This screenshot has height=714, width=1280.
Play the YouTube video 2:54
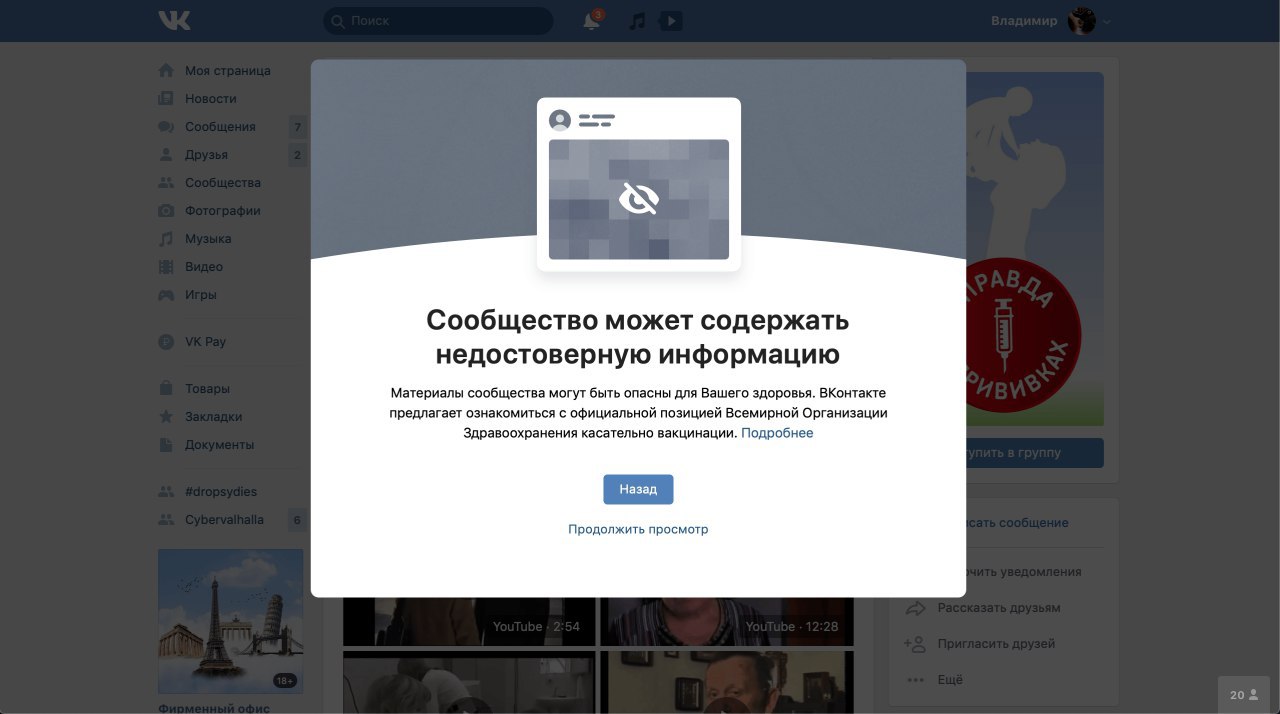tap(469, 621)
